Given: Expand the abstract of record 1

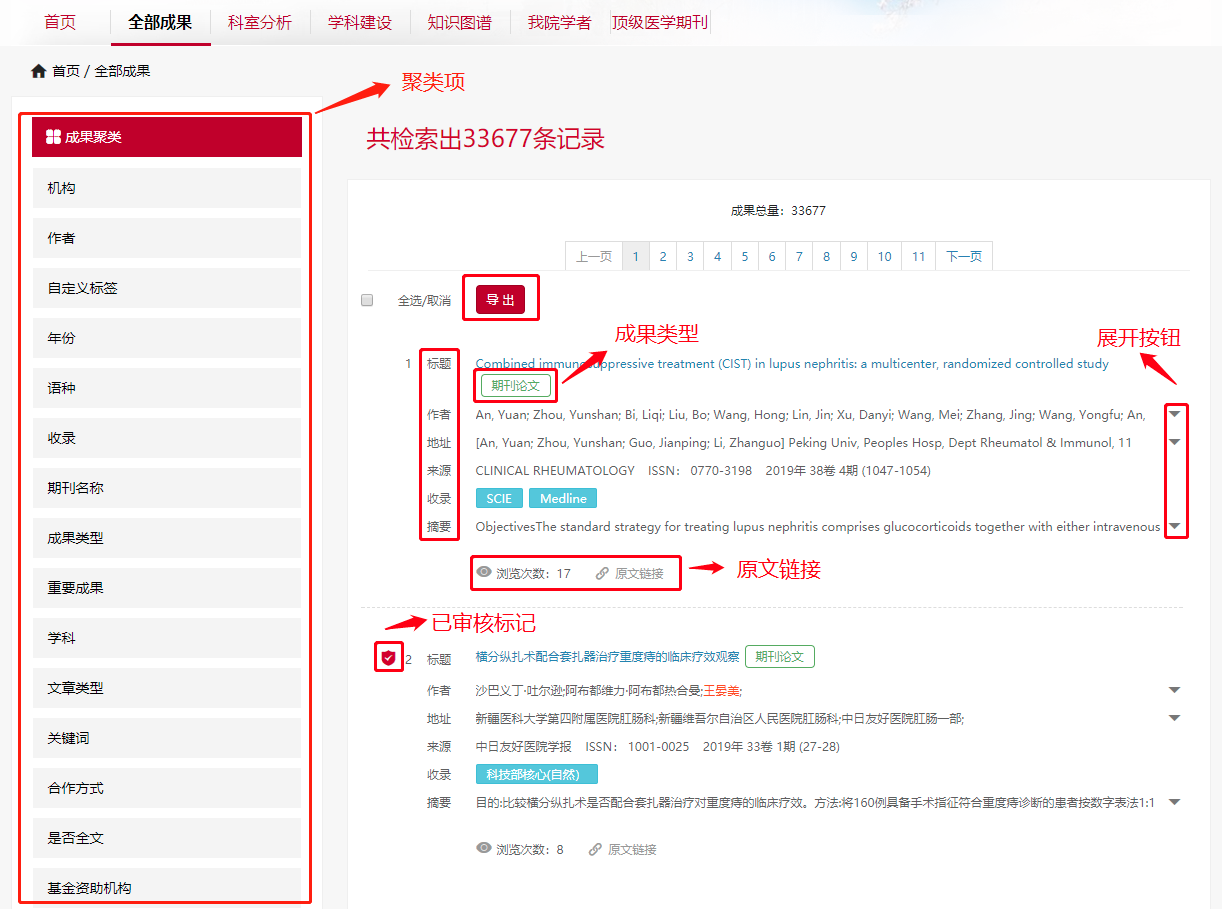Looking at the screenshot, I should click(x=1175, y=526).
